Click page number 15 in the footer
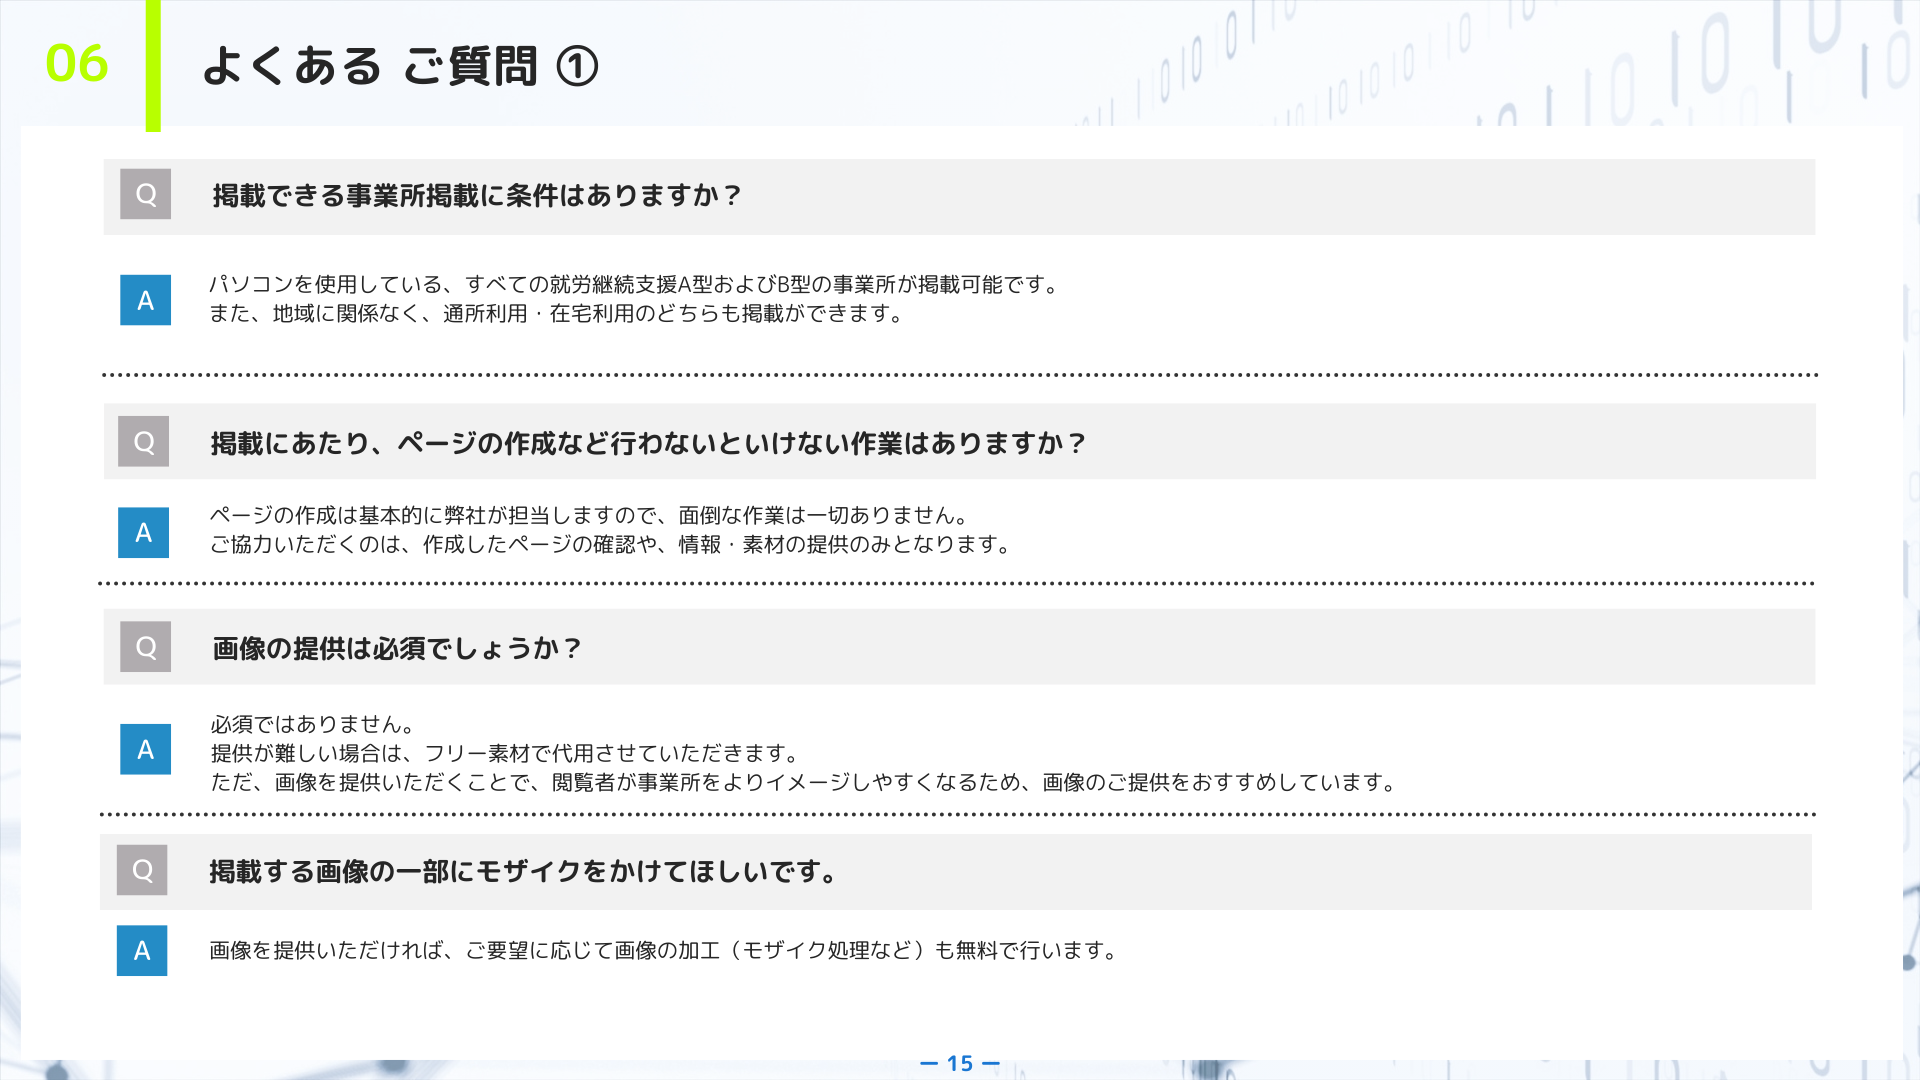Screen dimensions: 1920x1080 pyautogui.click(x=959, y=1063)
